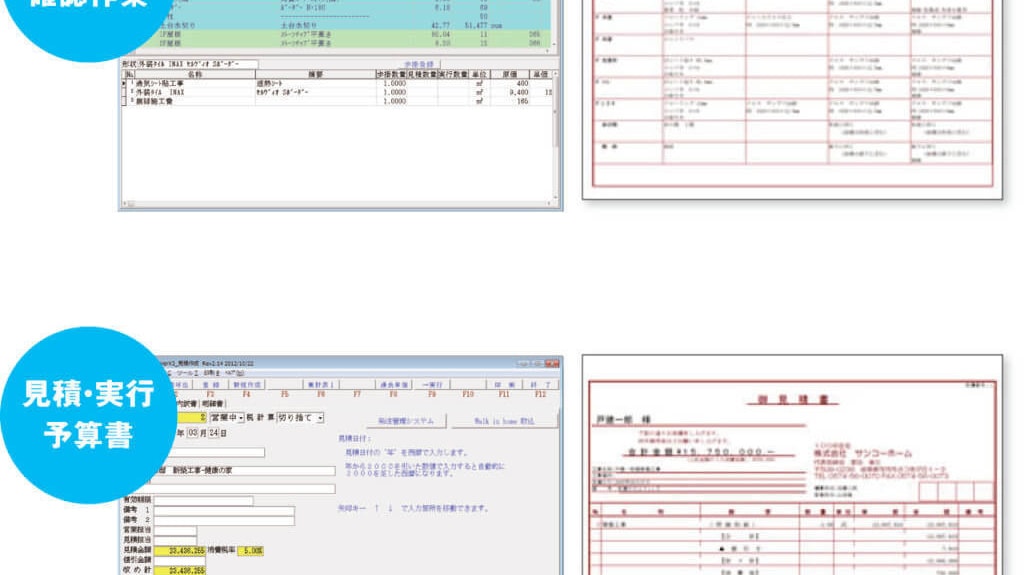
Task: Click the 消費税率 5.00% field
Action: click(x=250, y=549)
